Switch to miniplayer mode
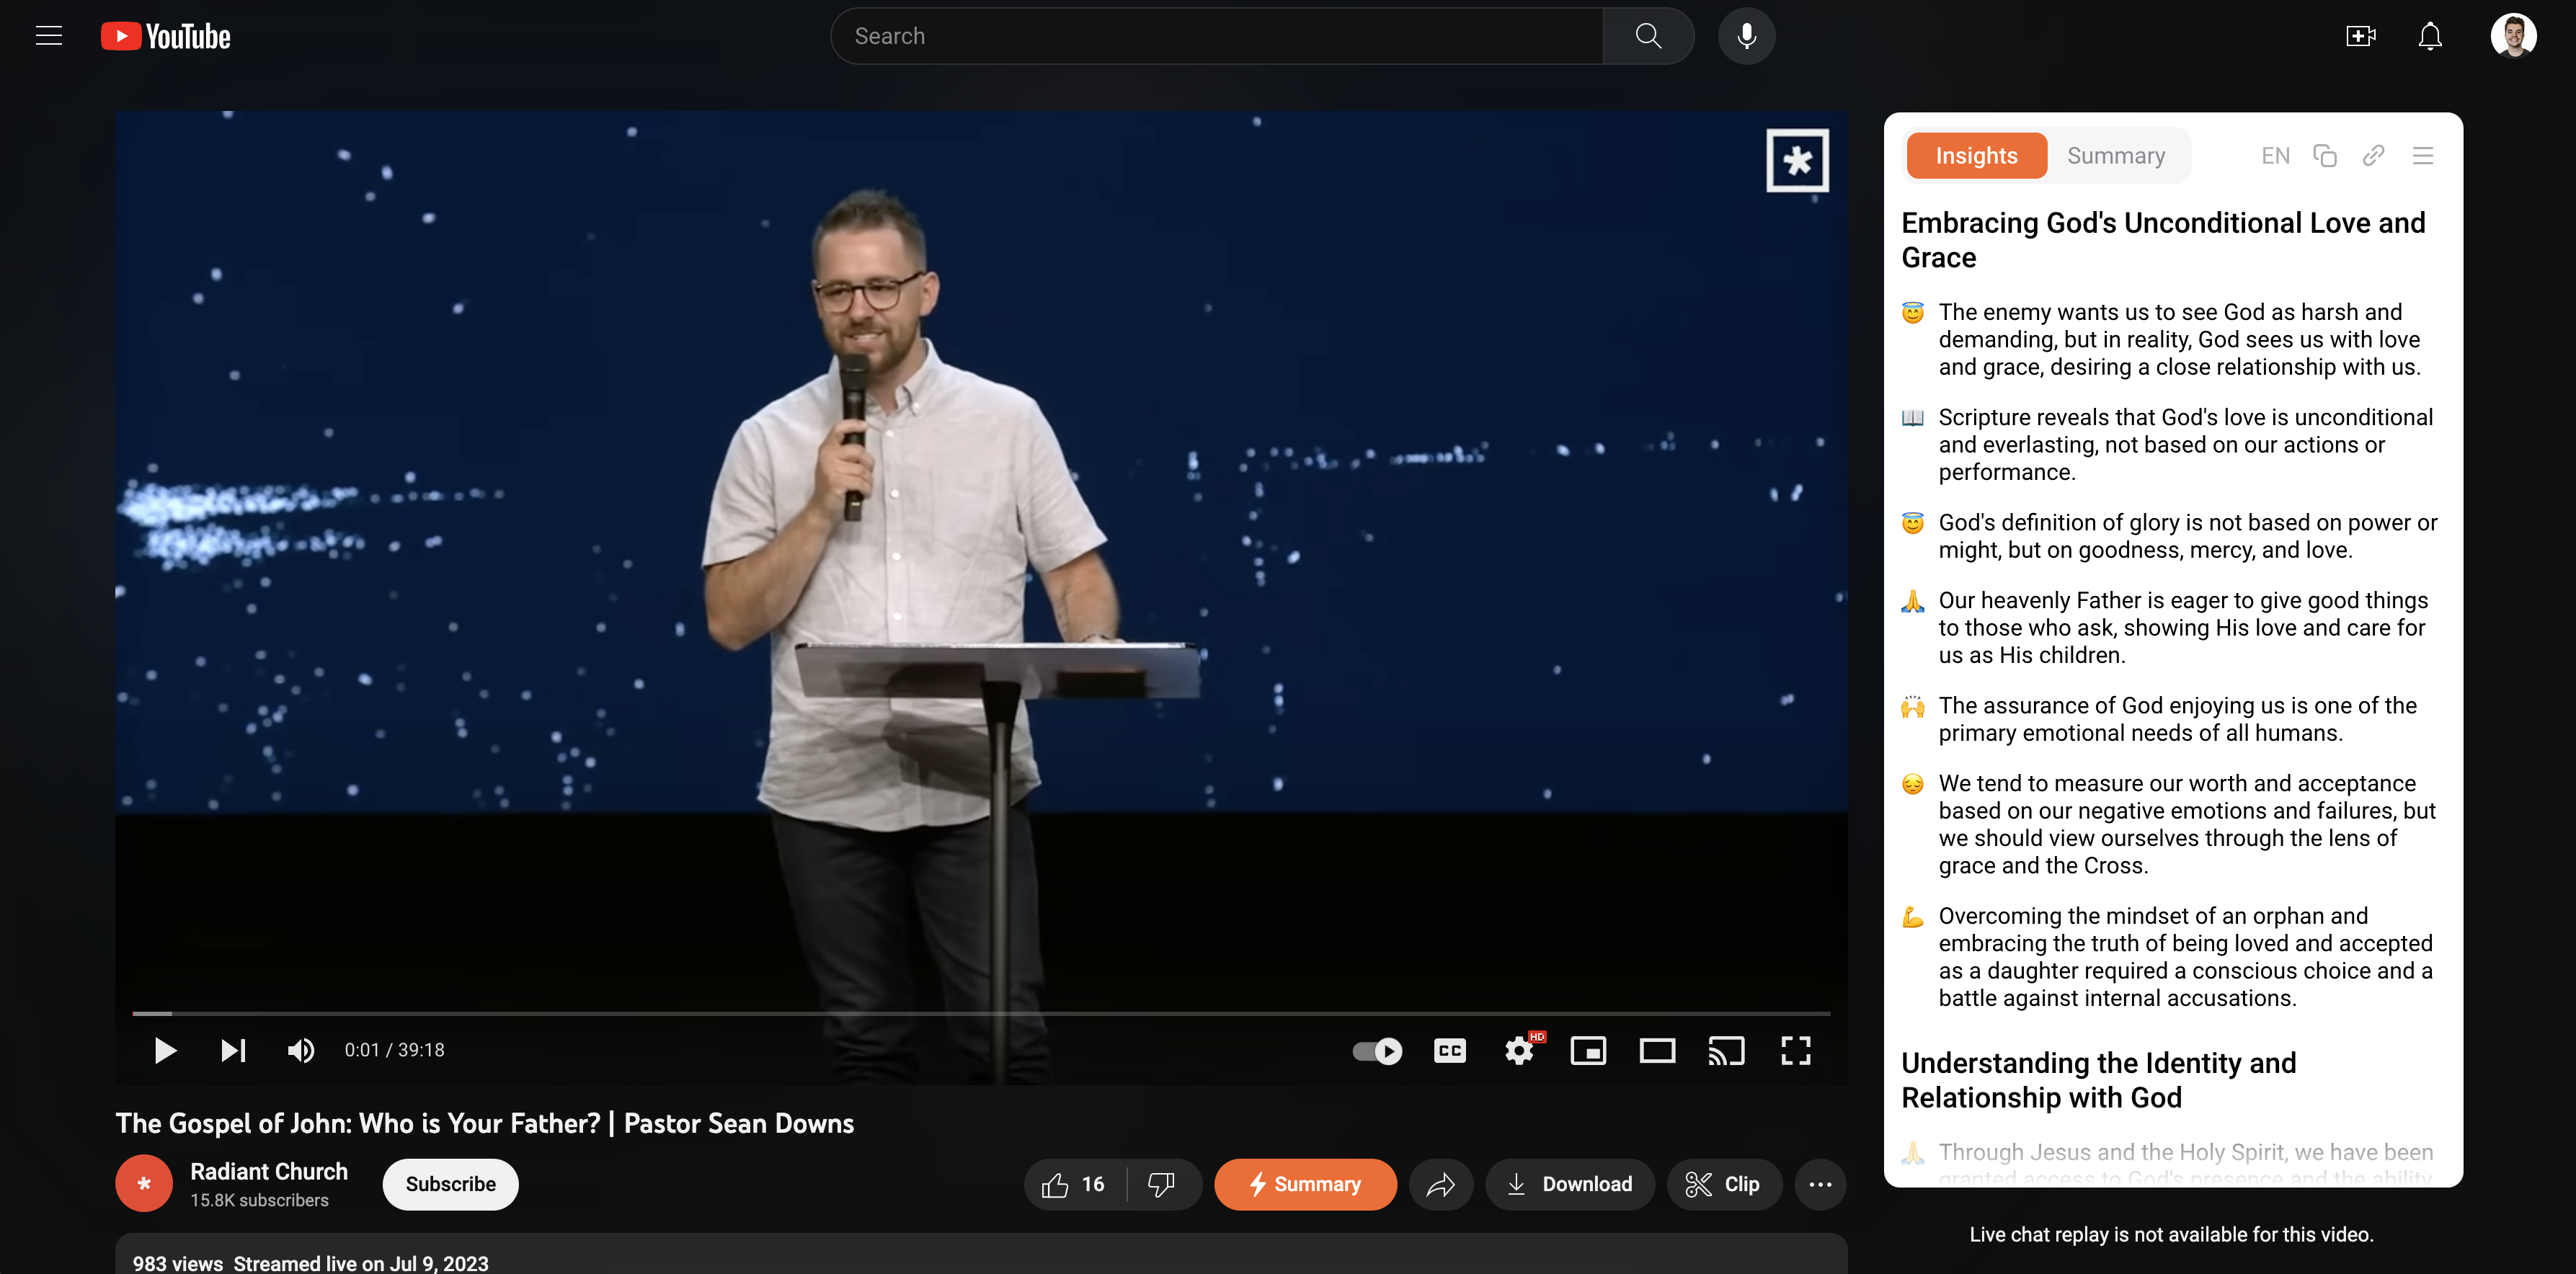2576x1274 pixels. pos(1588,1050)
